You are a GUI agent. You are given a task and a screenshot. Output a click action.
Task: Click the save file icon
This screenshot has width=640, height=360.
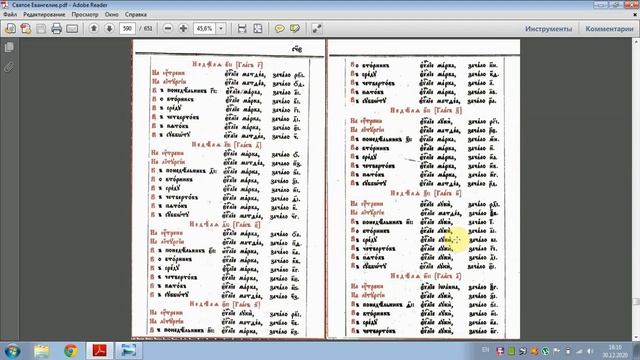coord(41,29)
